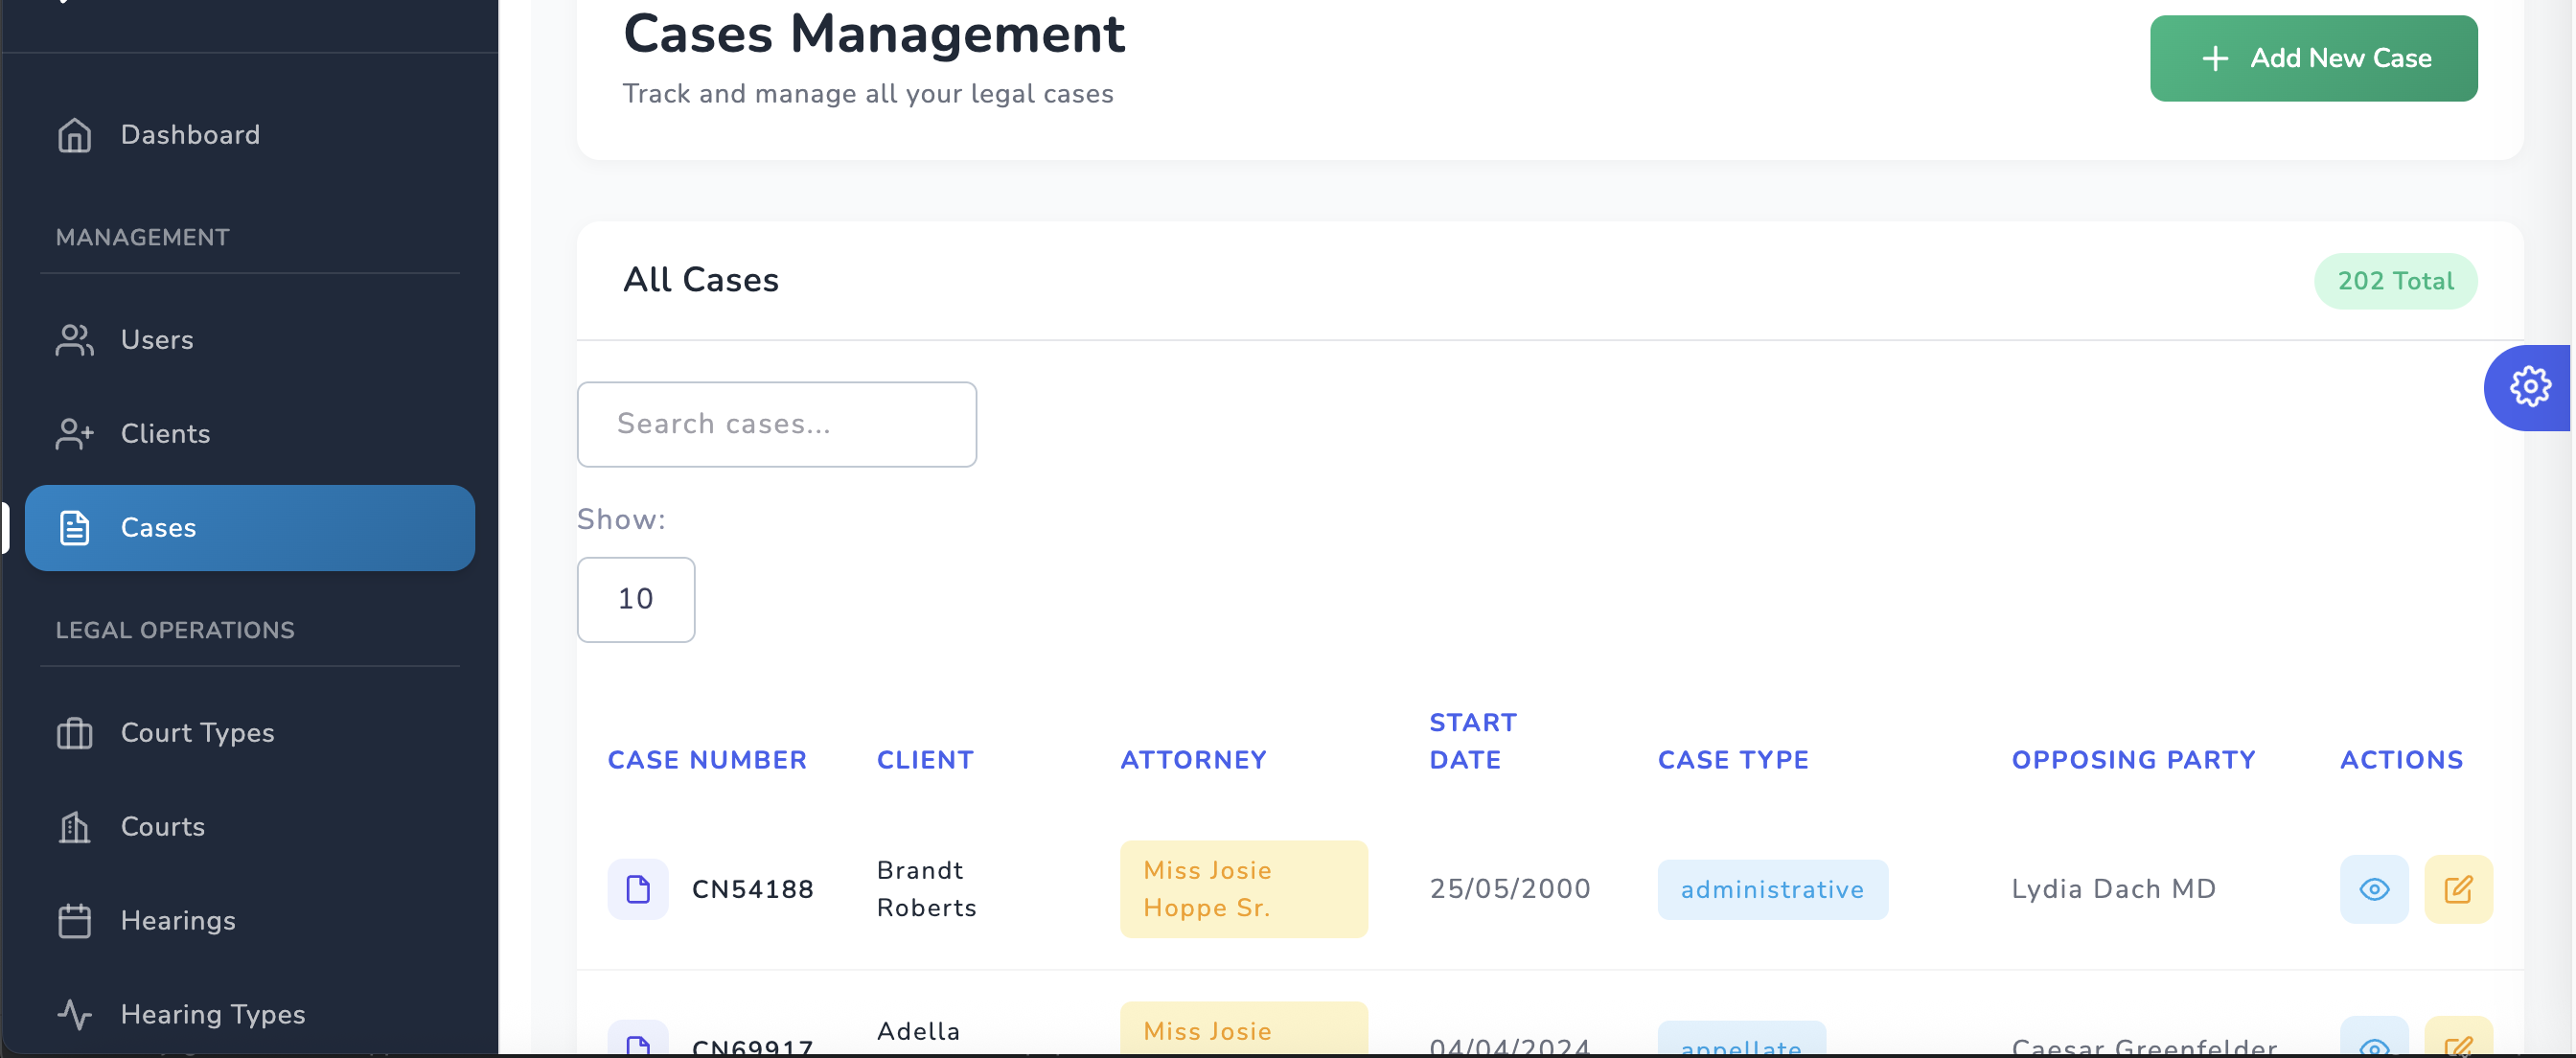
Task: Show details with the eye icon for CN54188
Action: (x=2375, y=888)
